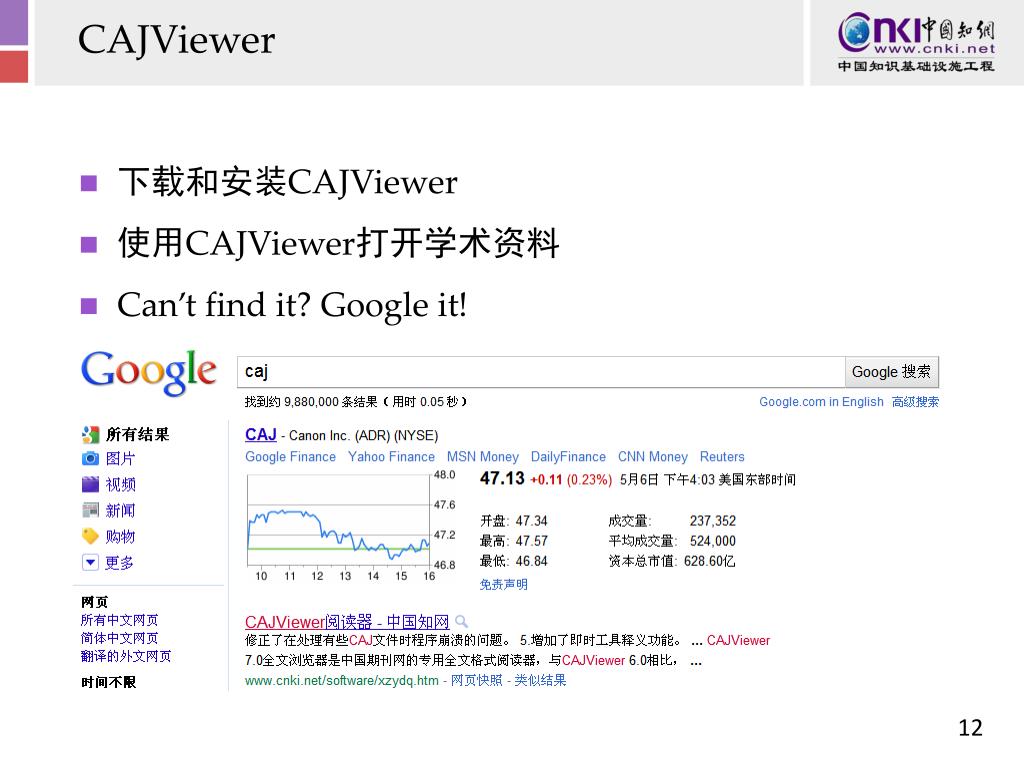Open the 图片 camera icon
The width and height of the screenshot is (1024, 768).
[90, 458]
